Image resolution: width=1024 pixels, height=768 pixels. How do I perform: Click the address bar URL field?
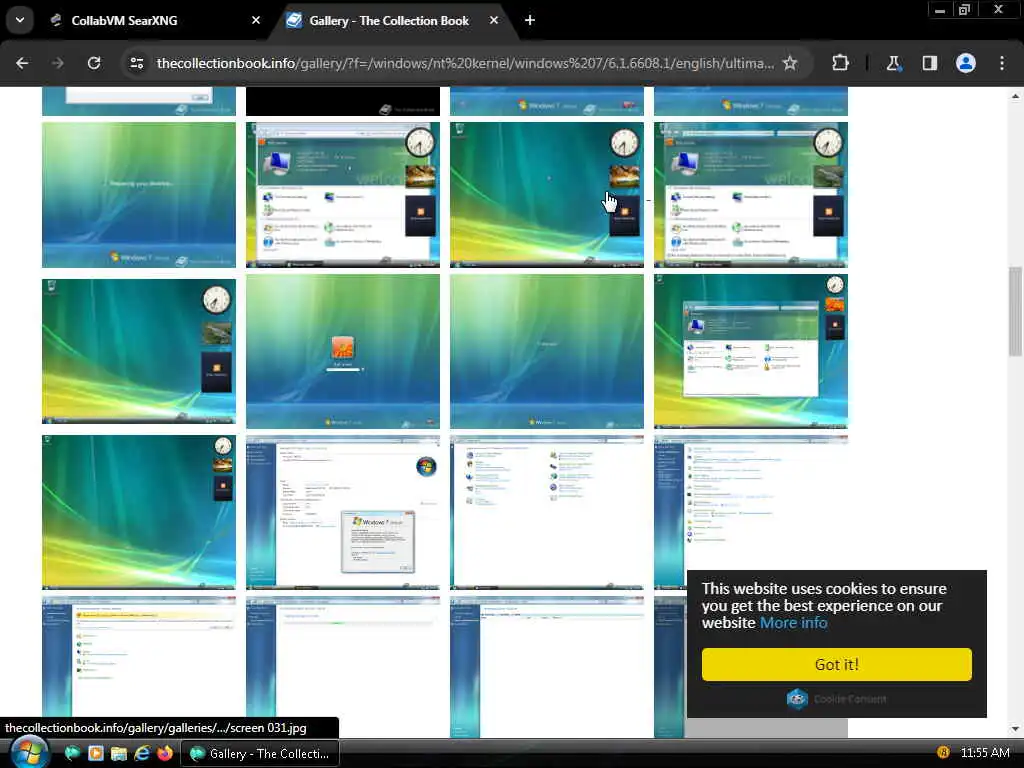tap(465, 63)
